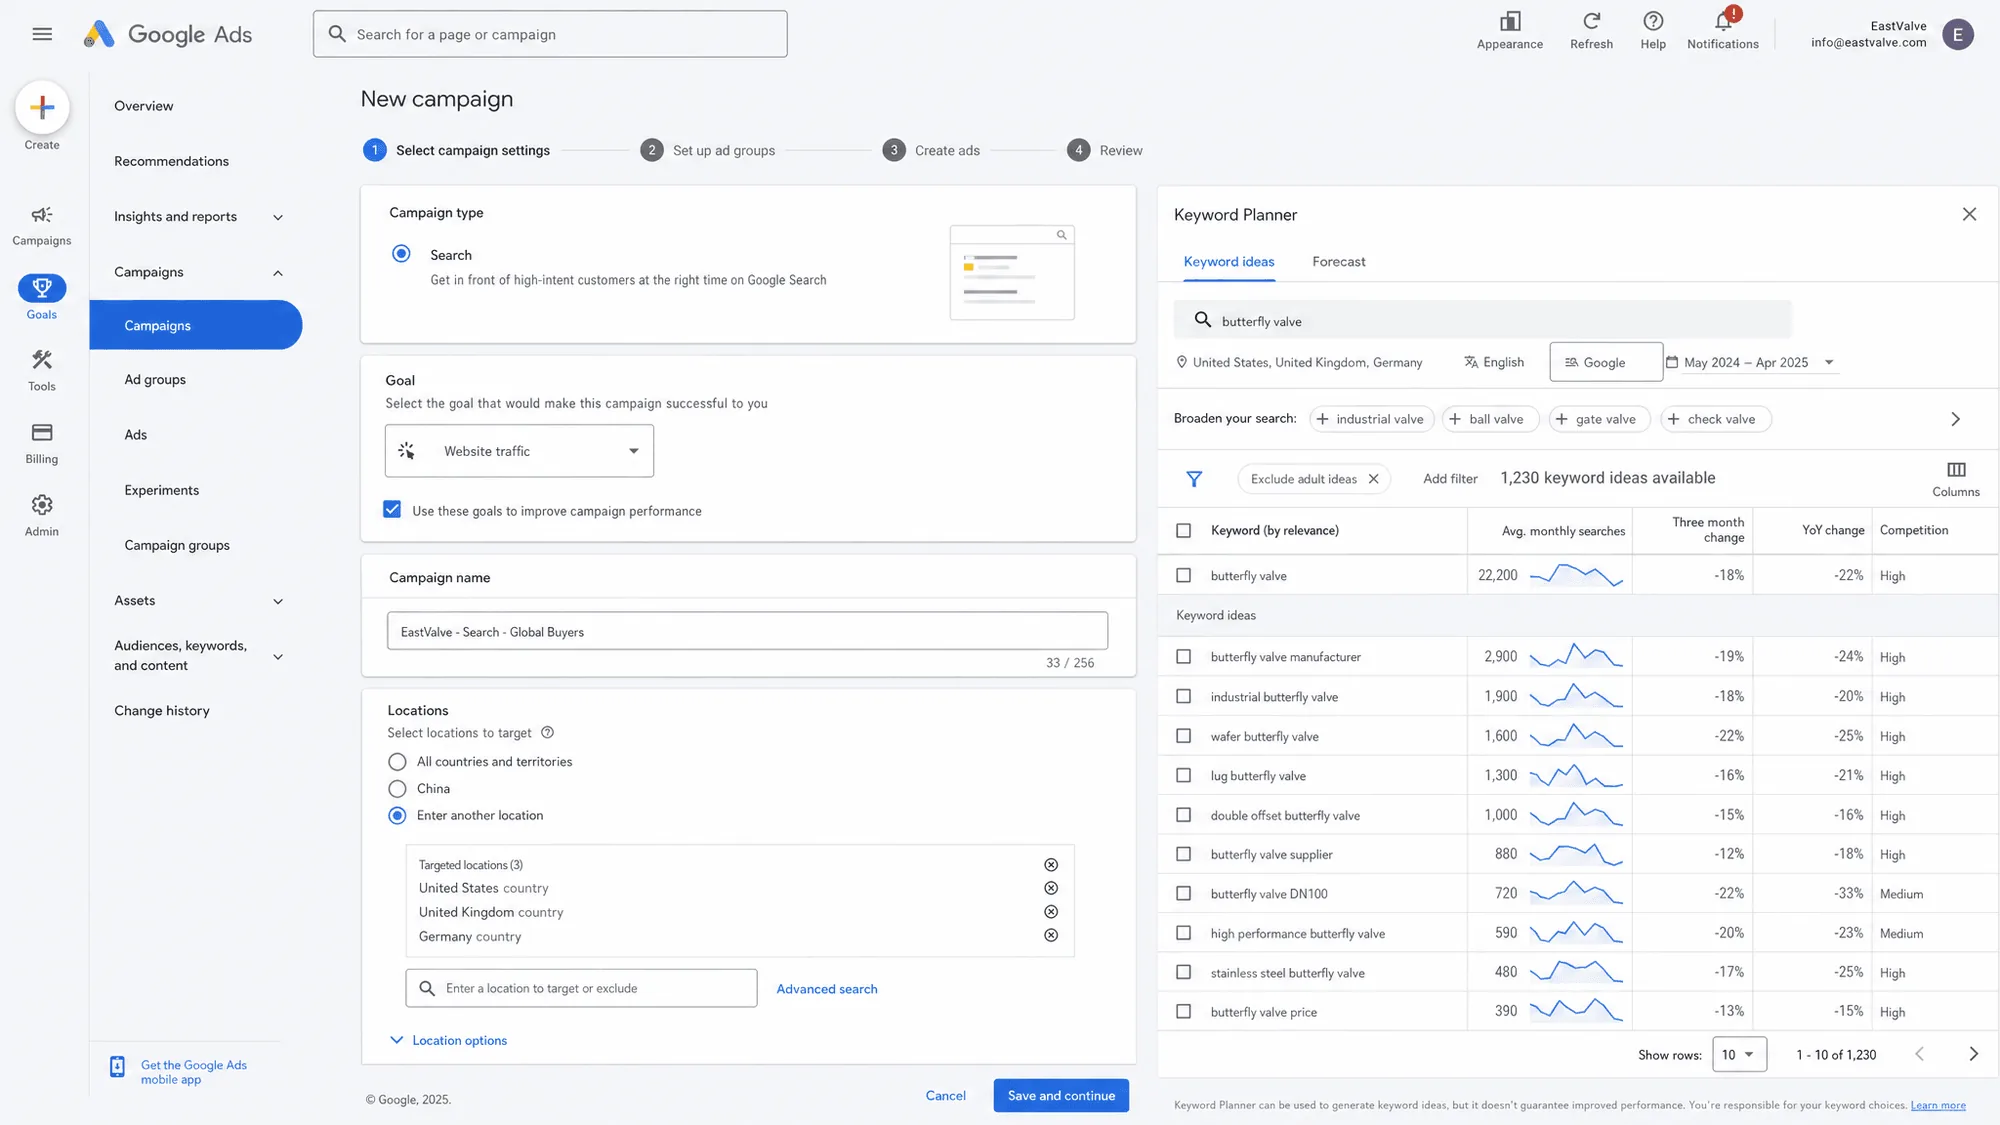The height and width of the screenshot is (1125, 2000).
Task: Open the date range May 2024 dropdown
Action: click(1751, 362)
